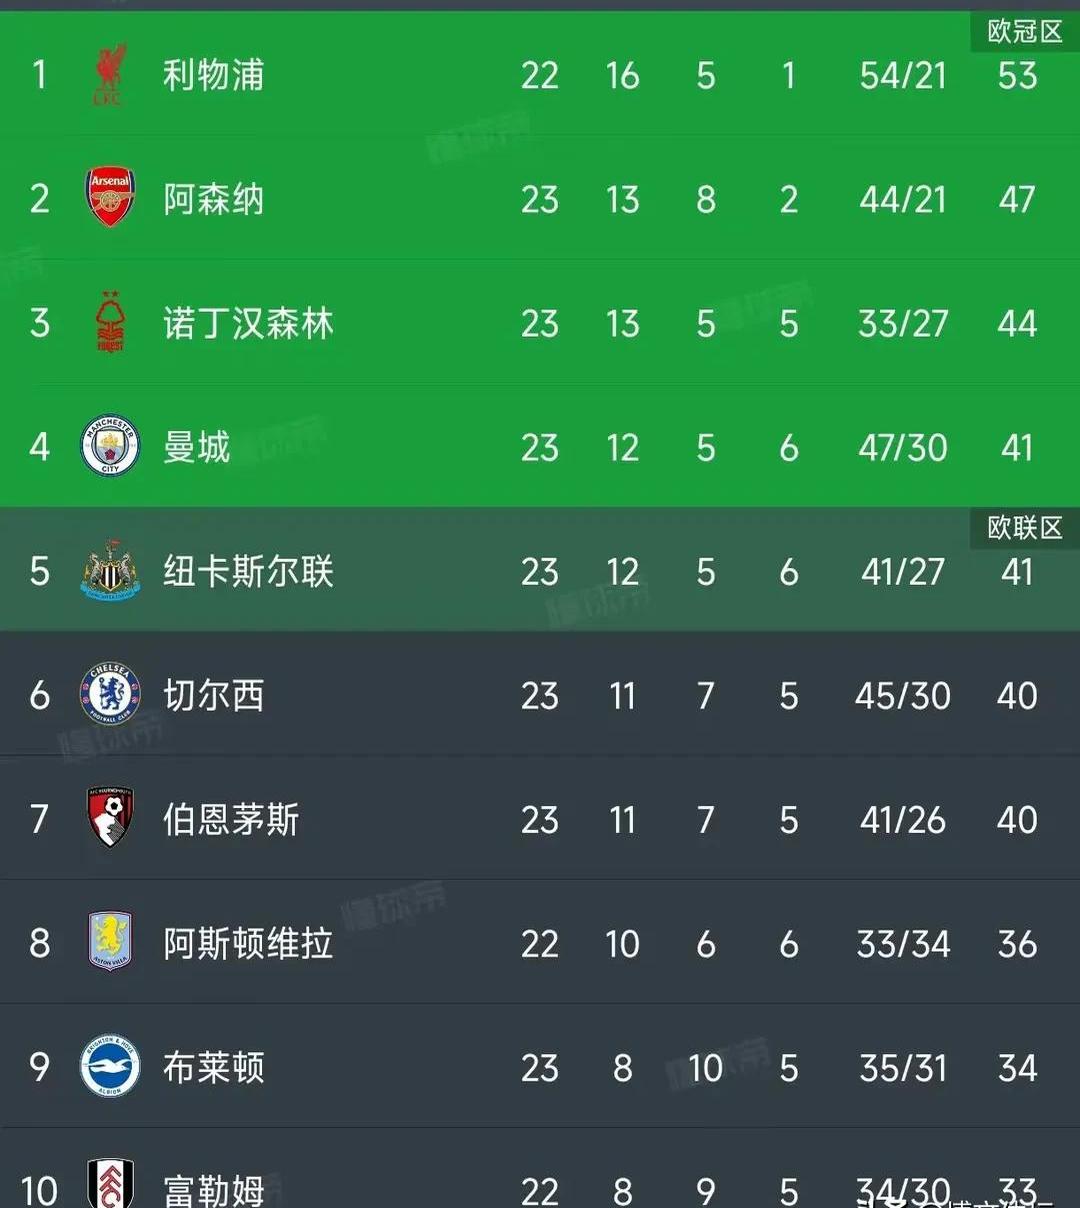Select the Bournemouth club badge
The image size is (1080, 1208).
coord(110,818)
